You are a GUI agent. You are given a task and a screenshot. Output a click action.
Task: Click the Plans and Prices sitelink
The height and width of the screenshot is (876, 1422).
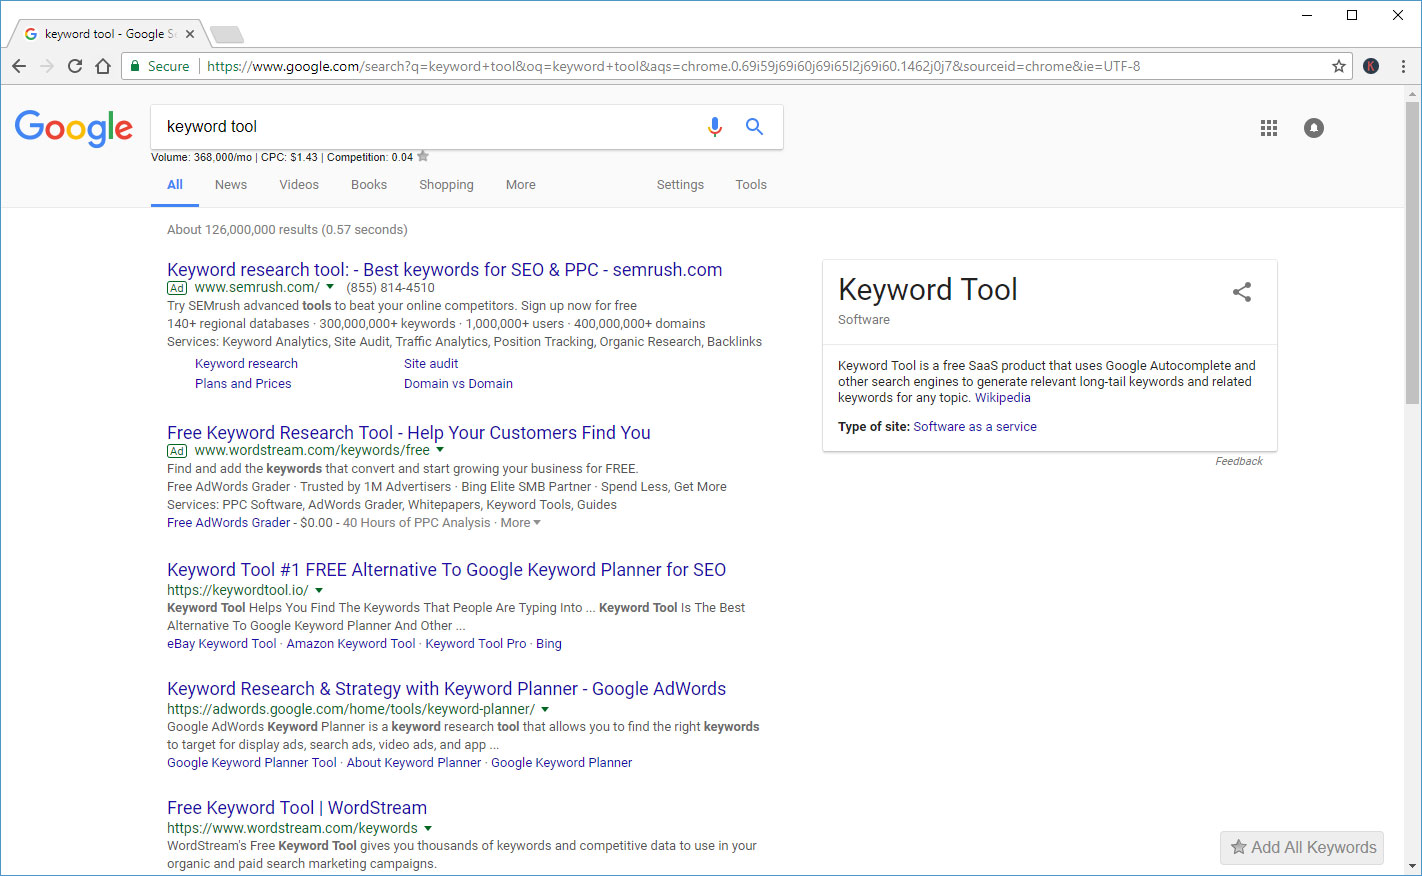click(243, 384)
